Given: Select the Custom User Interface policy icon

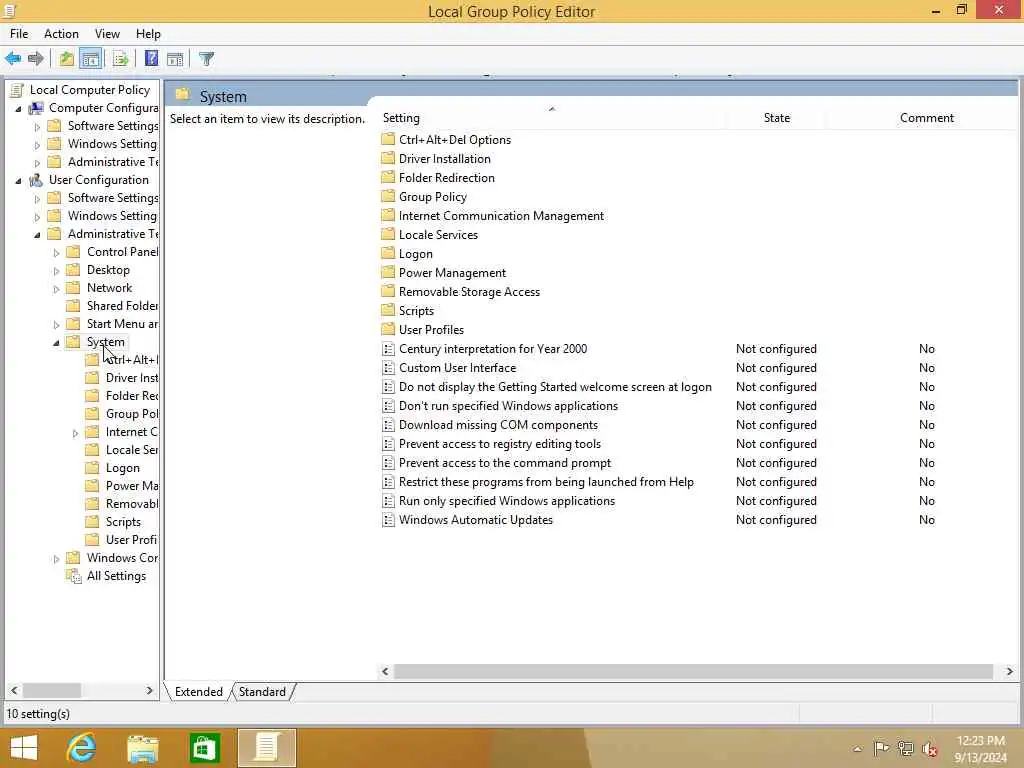Looking at the screenshot, I should coord(388,368).
